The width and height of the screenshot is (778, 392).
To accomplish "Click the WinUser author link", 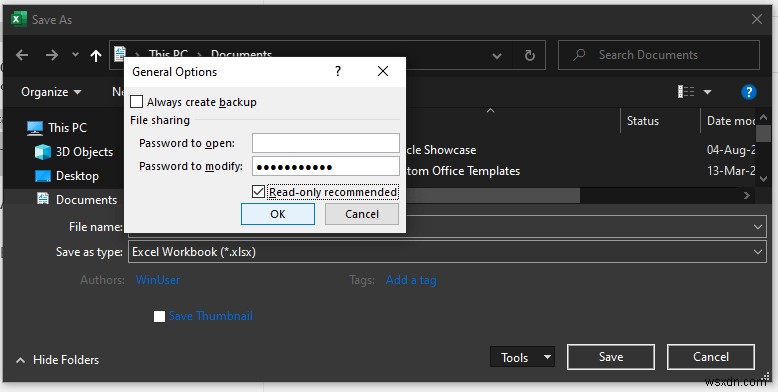I will (x=158, y=280).
